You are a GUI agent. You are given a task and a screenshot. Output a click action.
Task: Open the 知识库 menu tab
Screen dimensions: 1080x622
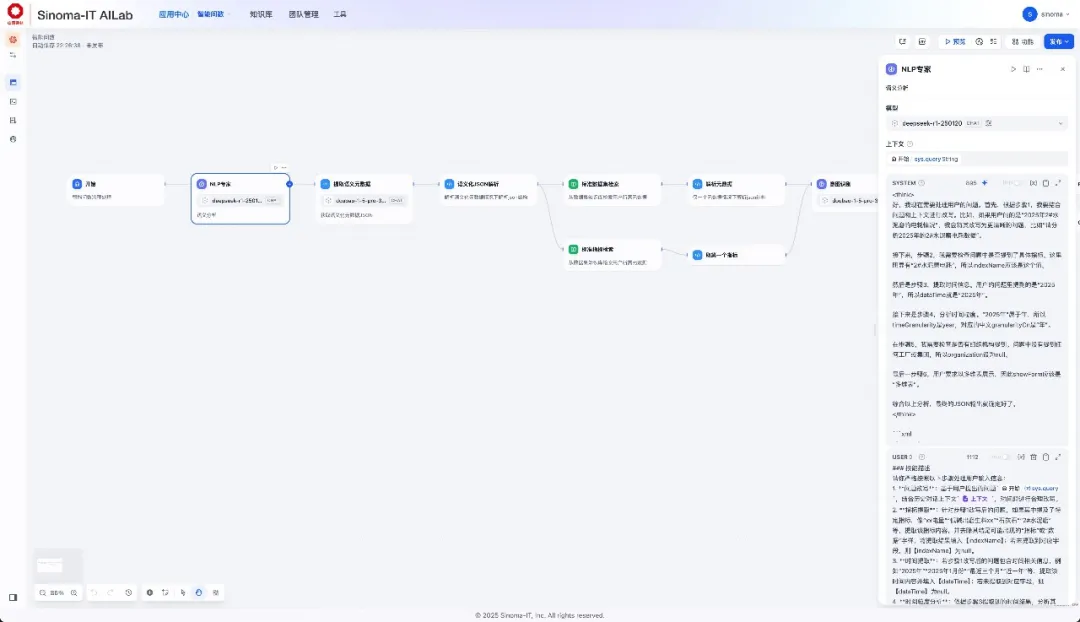coord(260,14)
